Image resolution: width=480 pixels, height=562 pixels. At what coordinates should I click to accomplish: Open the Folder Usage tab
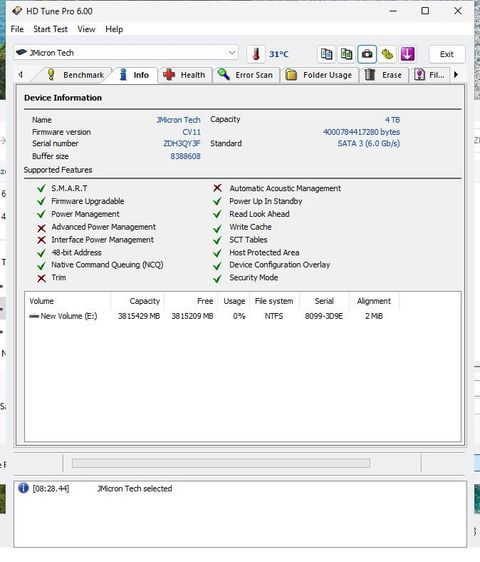[319, 75]
